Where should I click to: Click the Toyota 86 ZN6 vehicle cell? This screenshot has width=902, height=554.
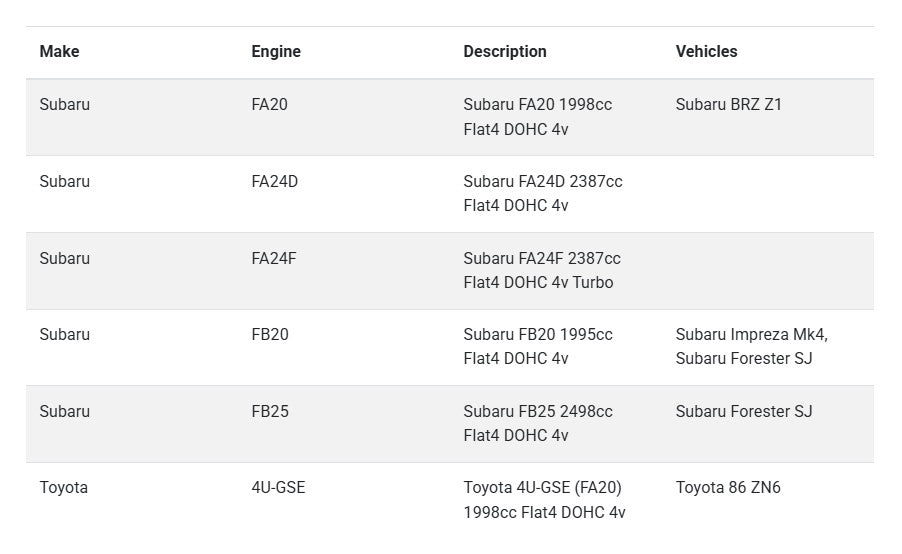728,488
